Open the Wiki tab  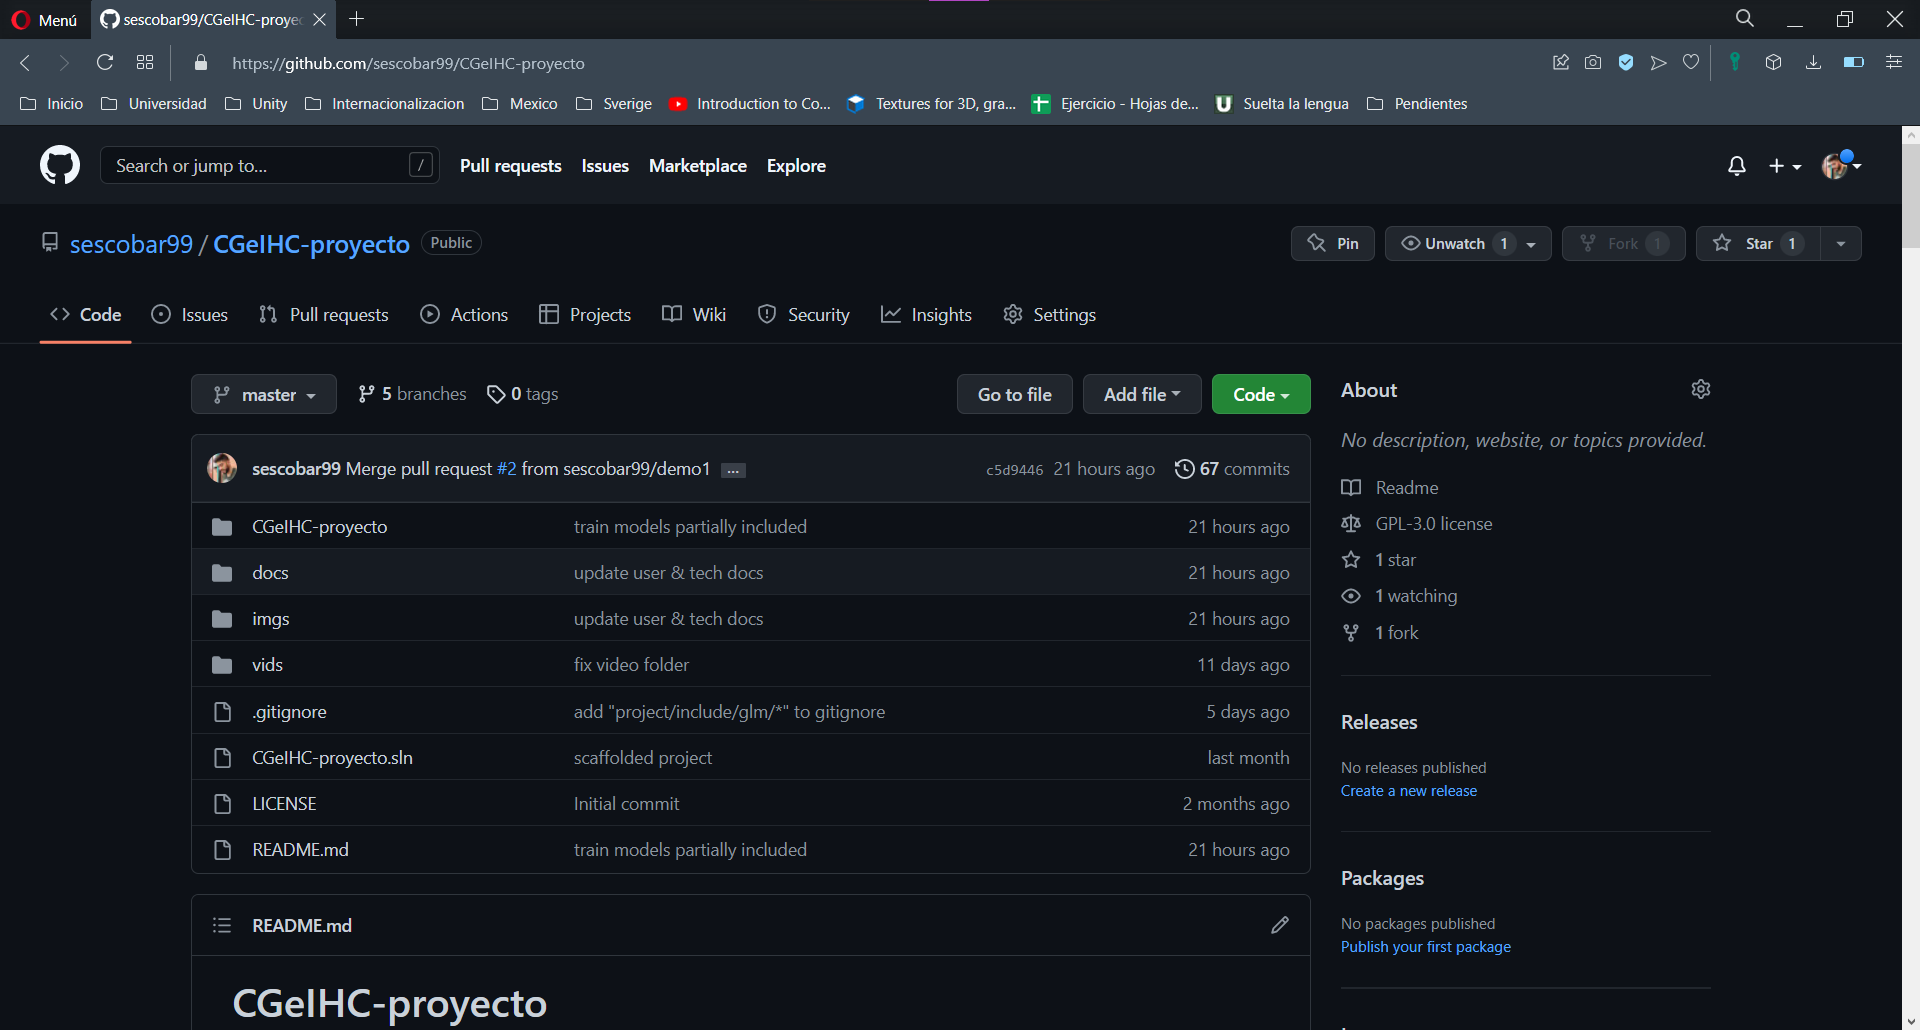694,314
